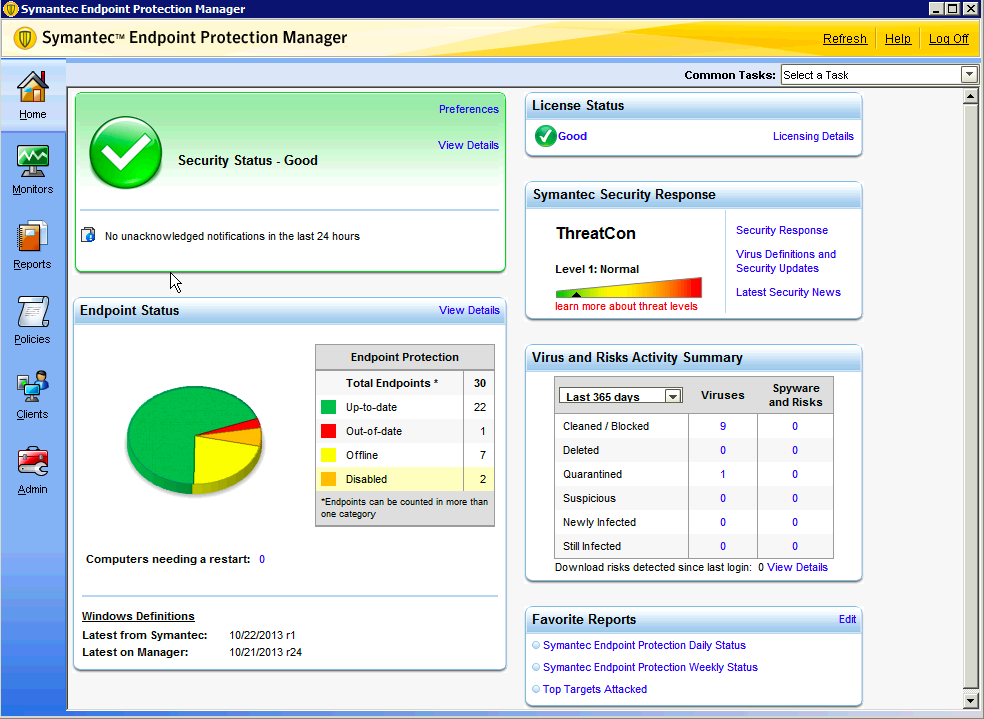The image size is (984, 719).
Task: View Details of Endpoint Status
Action: tap(469, 310)
